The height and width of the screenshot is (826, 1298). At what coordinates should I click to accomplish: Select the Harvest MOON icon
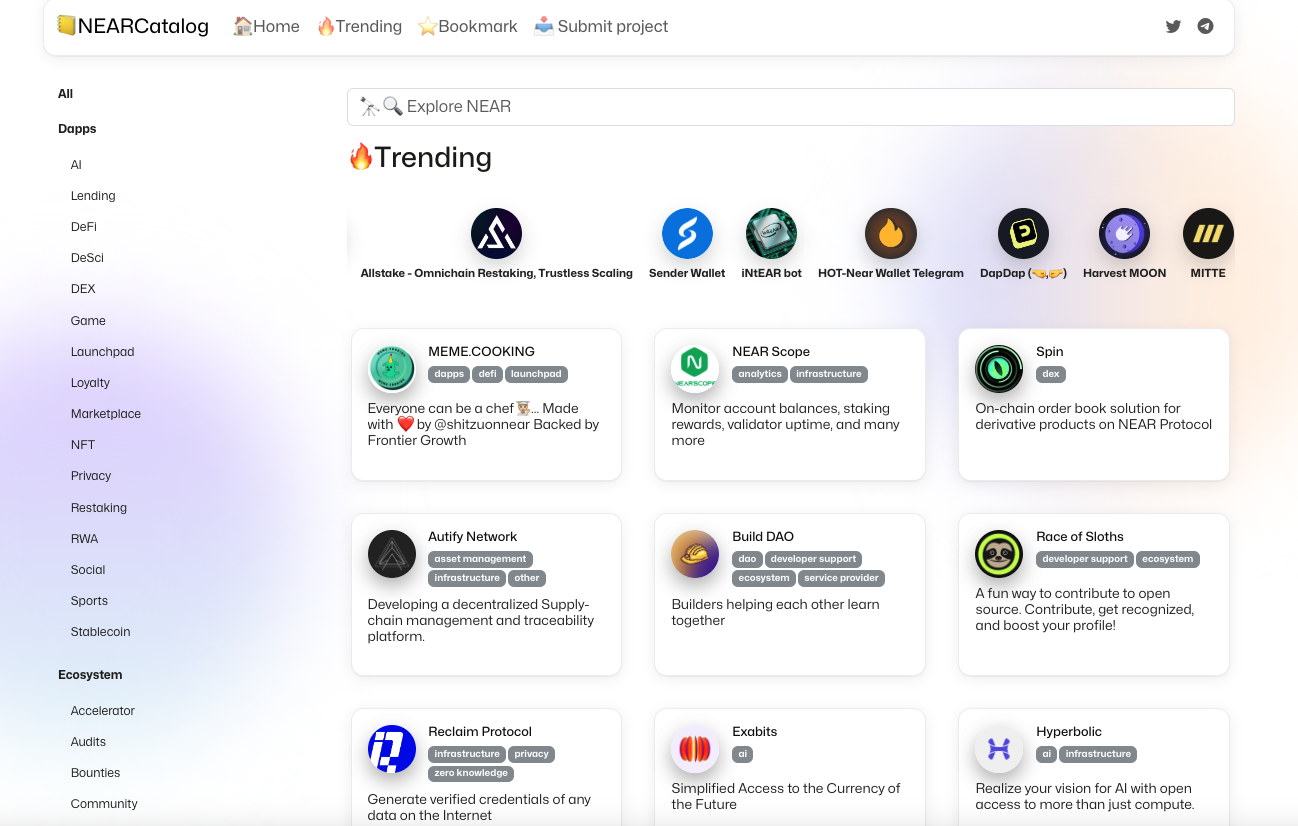1124,234
